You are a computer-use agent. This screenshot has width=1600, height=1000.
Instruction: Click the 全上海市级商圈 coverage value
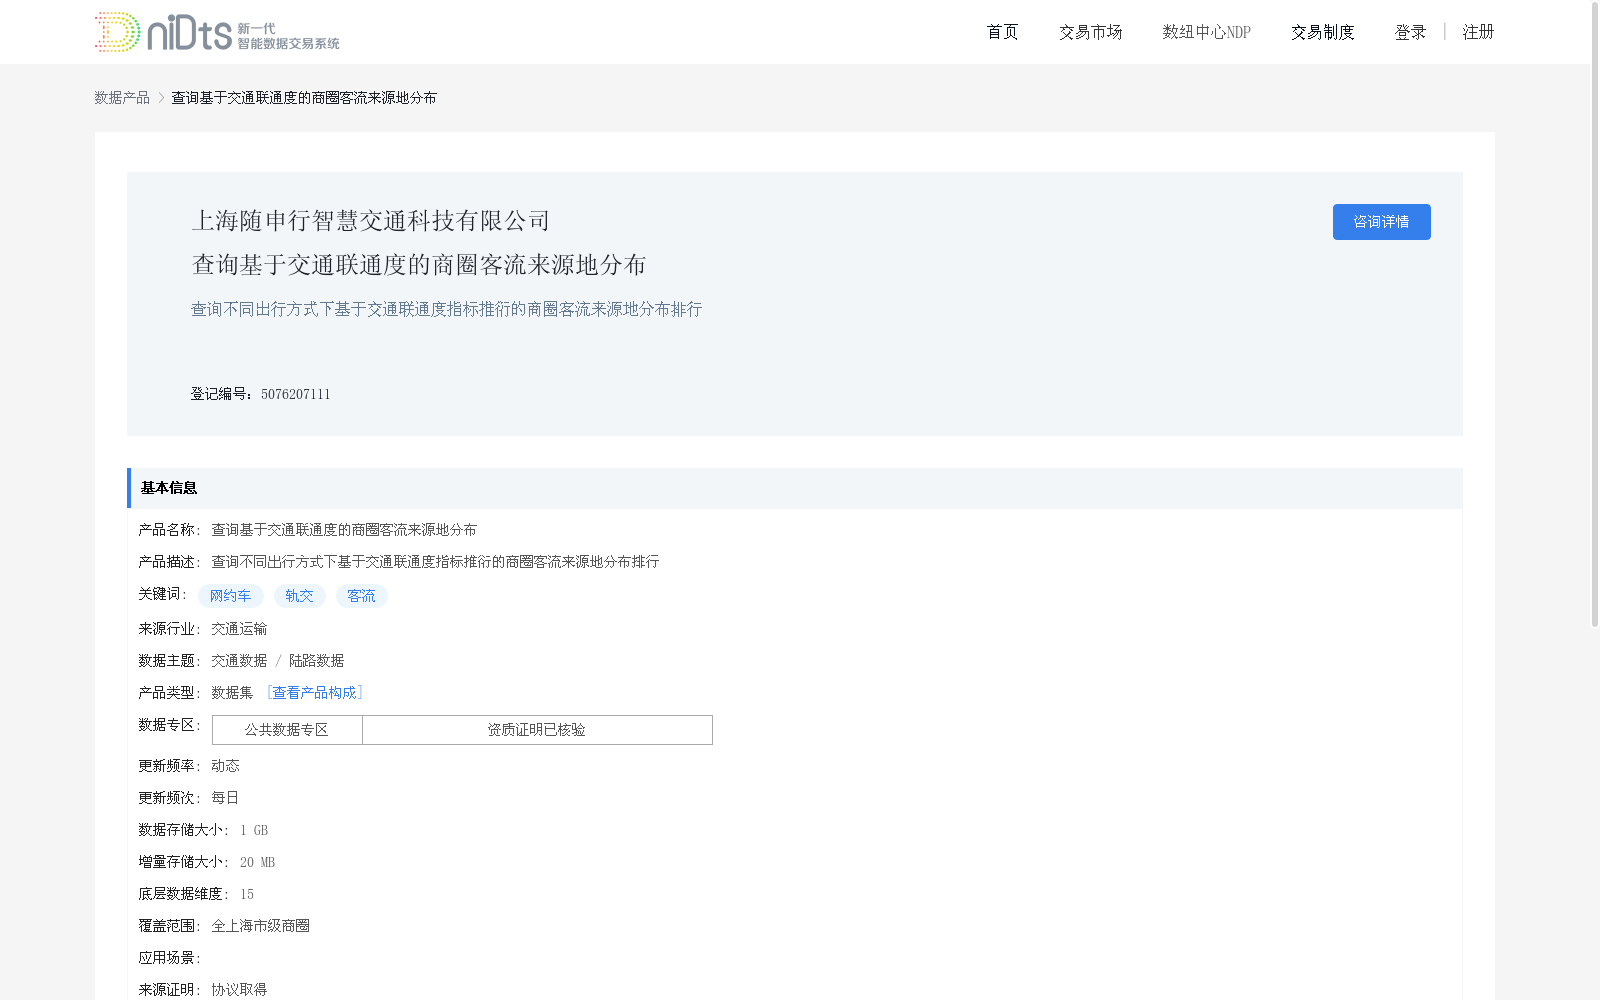[260, 926]
